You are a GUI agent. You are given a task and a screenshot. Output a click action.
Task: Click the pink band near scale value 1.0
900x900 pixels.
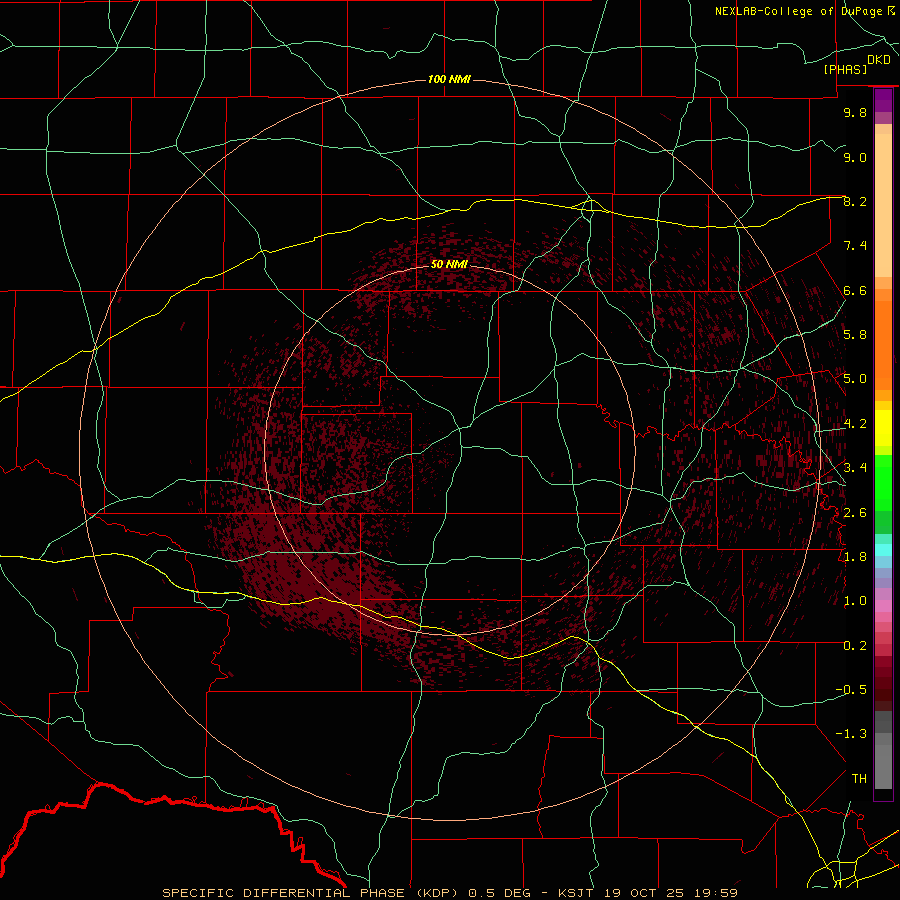(x=883, y=606)
